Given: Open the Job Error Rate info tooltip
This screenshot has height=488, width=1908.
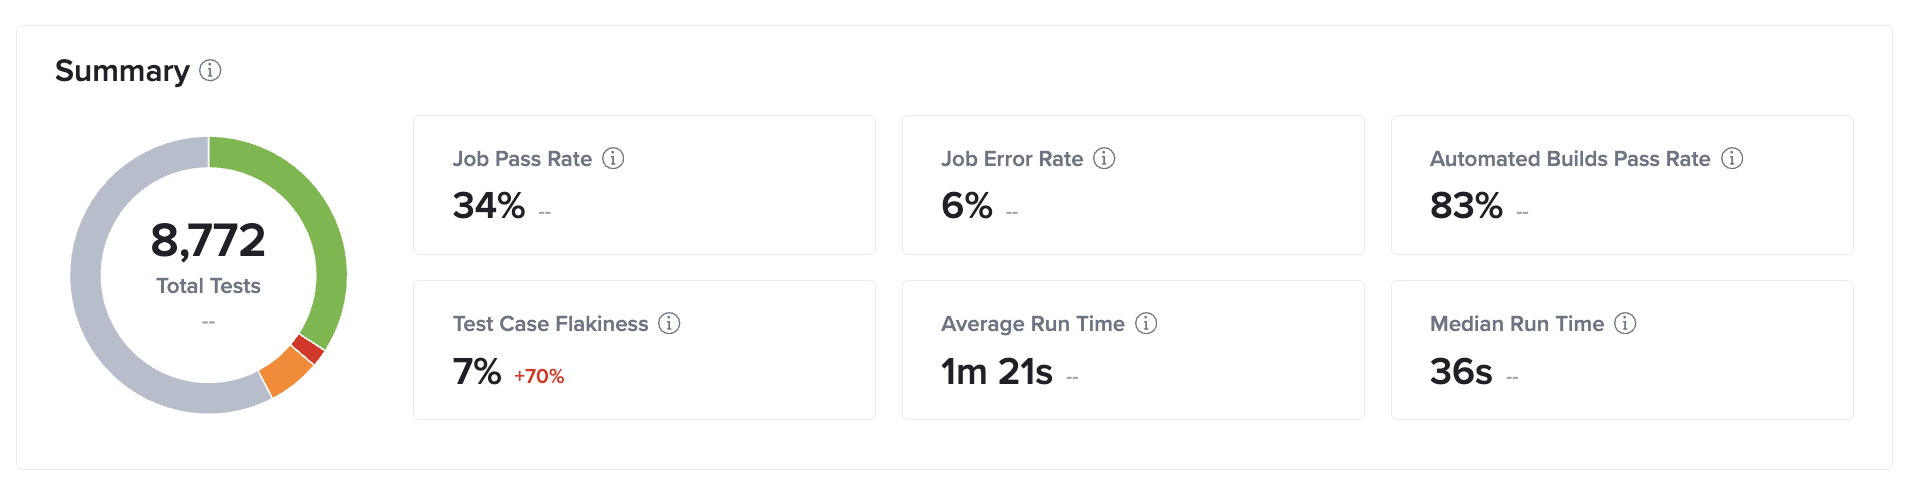Looking at the screenshot, I should click(1104, 159).
